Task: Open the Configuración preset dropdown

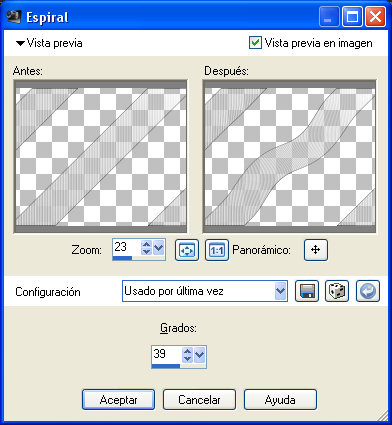Action: [x=280, y=291]
